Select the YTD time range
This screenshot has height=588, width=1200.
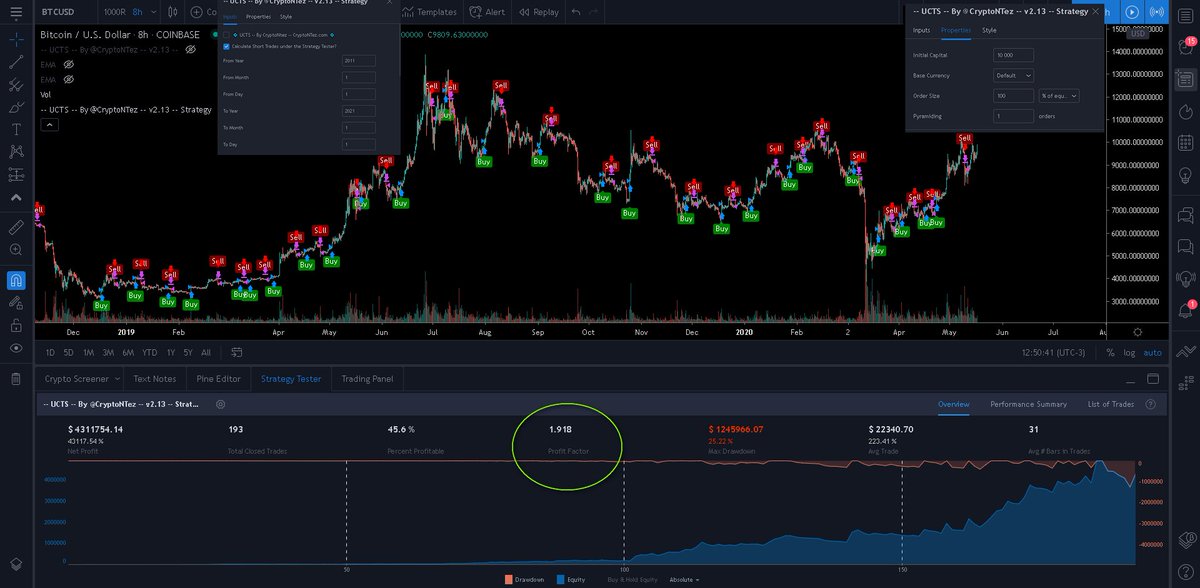point(149,352)
